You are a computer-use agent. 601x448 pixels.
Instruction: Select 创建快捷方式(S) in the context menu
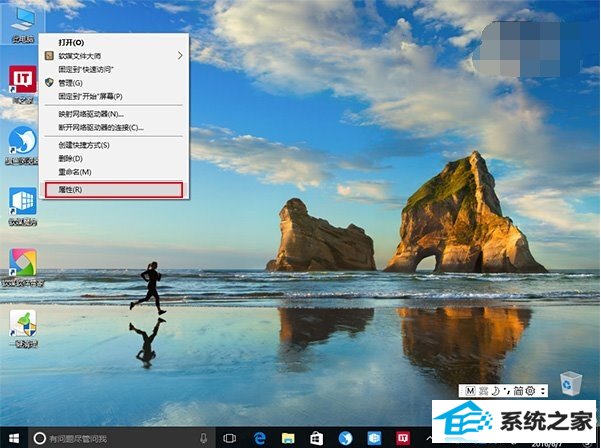tap(114, 145)
